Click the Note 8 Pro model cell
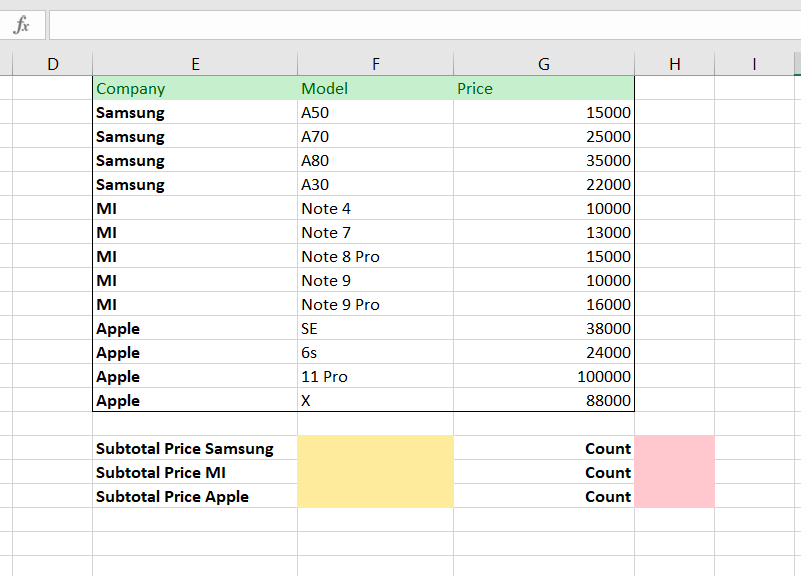 click(x=375, y=256)
